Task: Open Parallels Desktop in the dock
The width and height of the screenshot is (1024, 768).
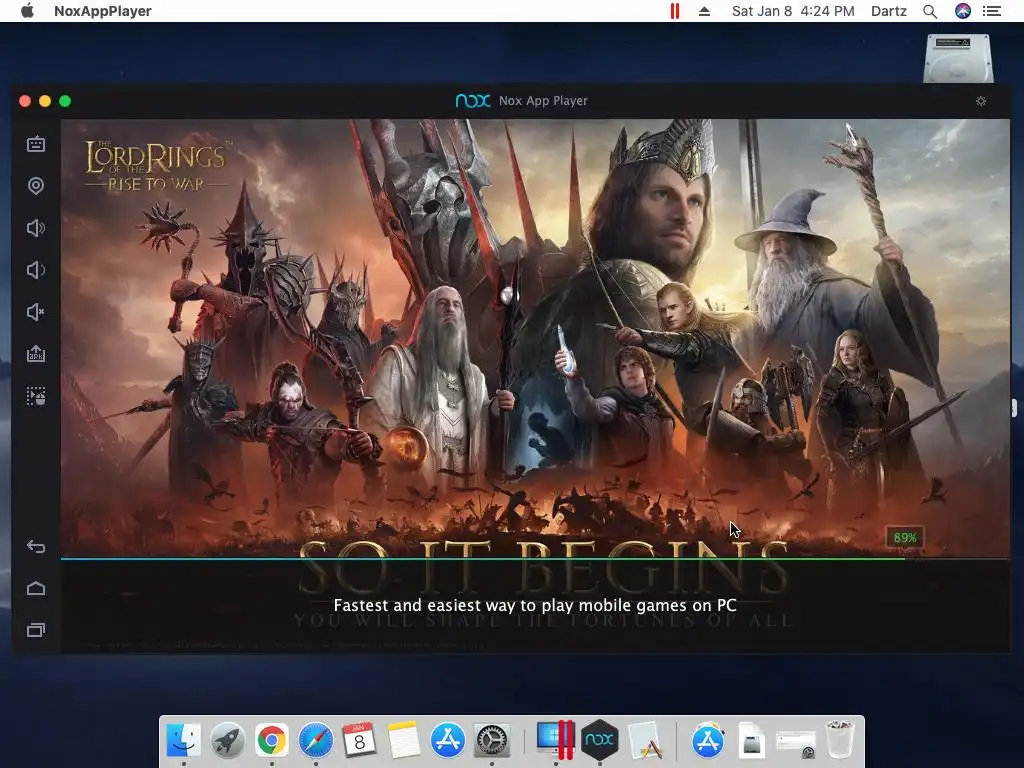Action: pos(554,740)
